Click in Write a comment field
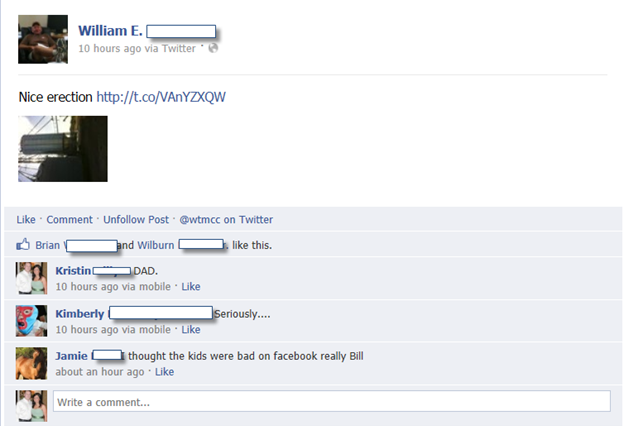 pyautogui.click(x=332, y=401)
